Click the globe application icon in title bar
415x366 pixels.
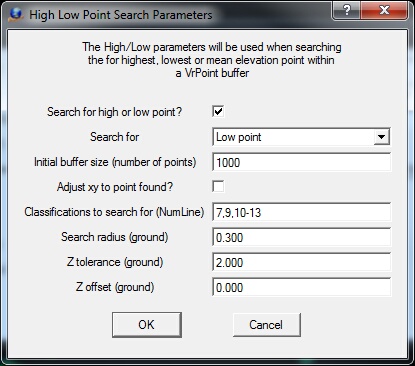tap(16, 15)
